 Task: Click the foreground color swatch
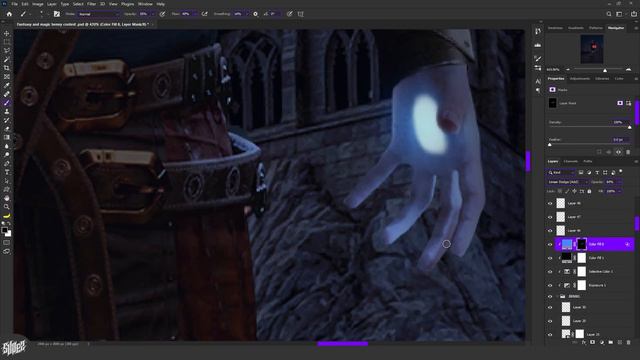4,231
